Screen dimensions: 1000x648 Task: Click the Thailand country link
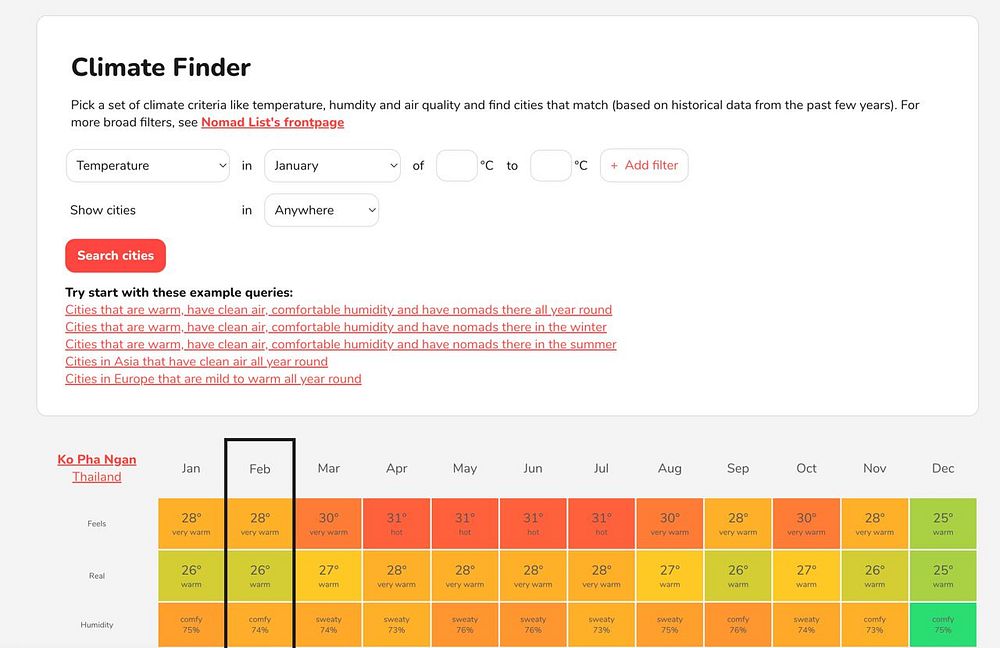(x=97, y=477)
